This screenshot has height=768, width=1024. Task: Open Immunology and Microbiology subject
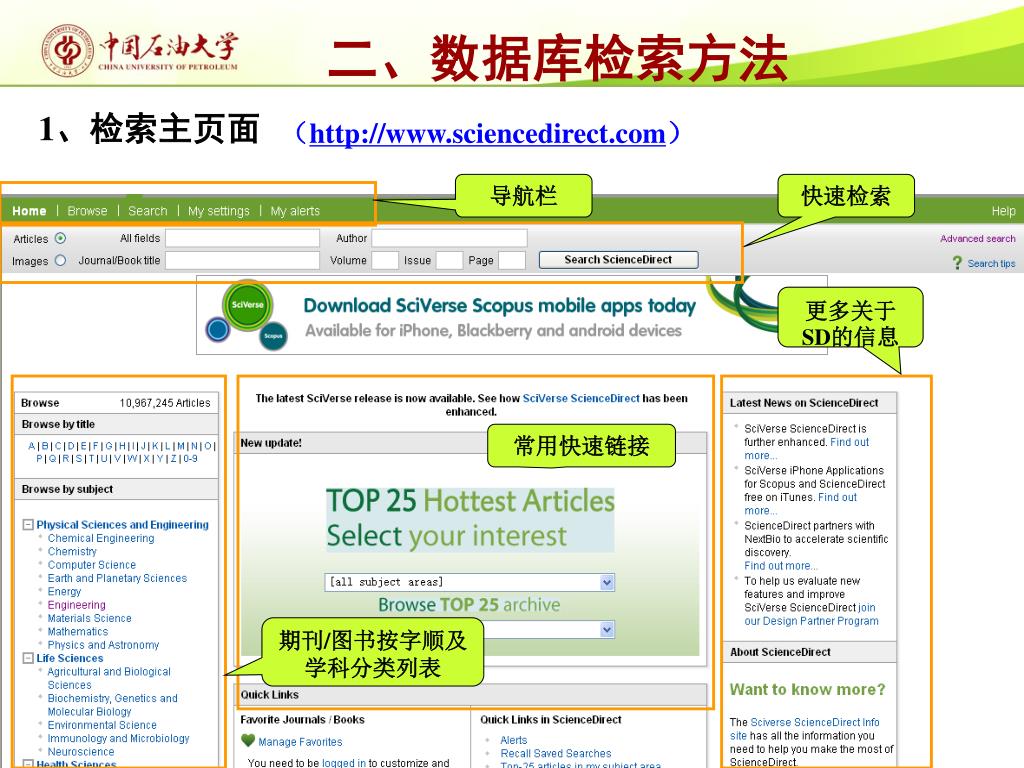(118, 738)
